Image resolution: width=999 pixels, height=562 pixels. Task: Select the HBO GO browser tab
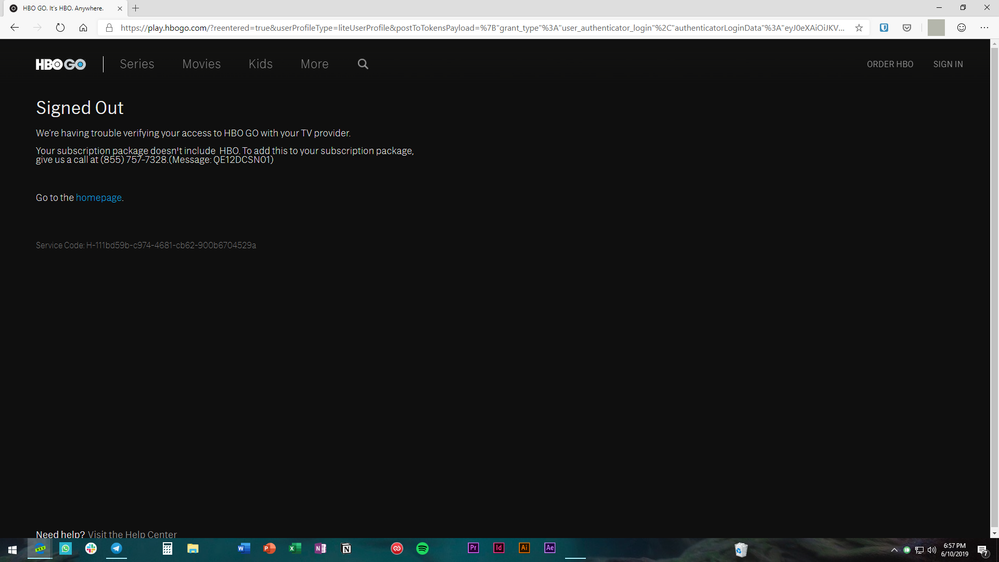point(64,8)
